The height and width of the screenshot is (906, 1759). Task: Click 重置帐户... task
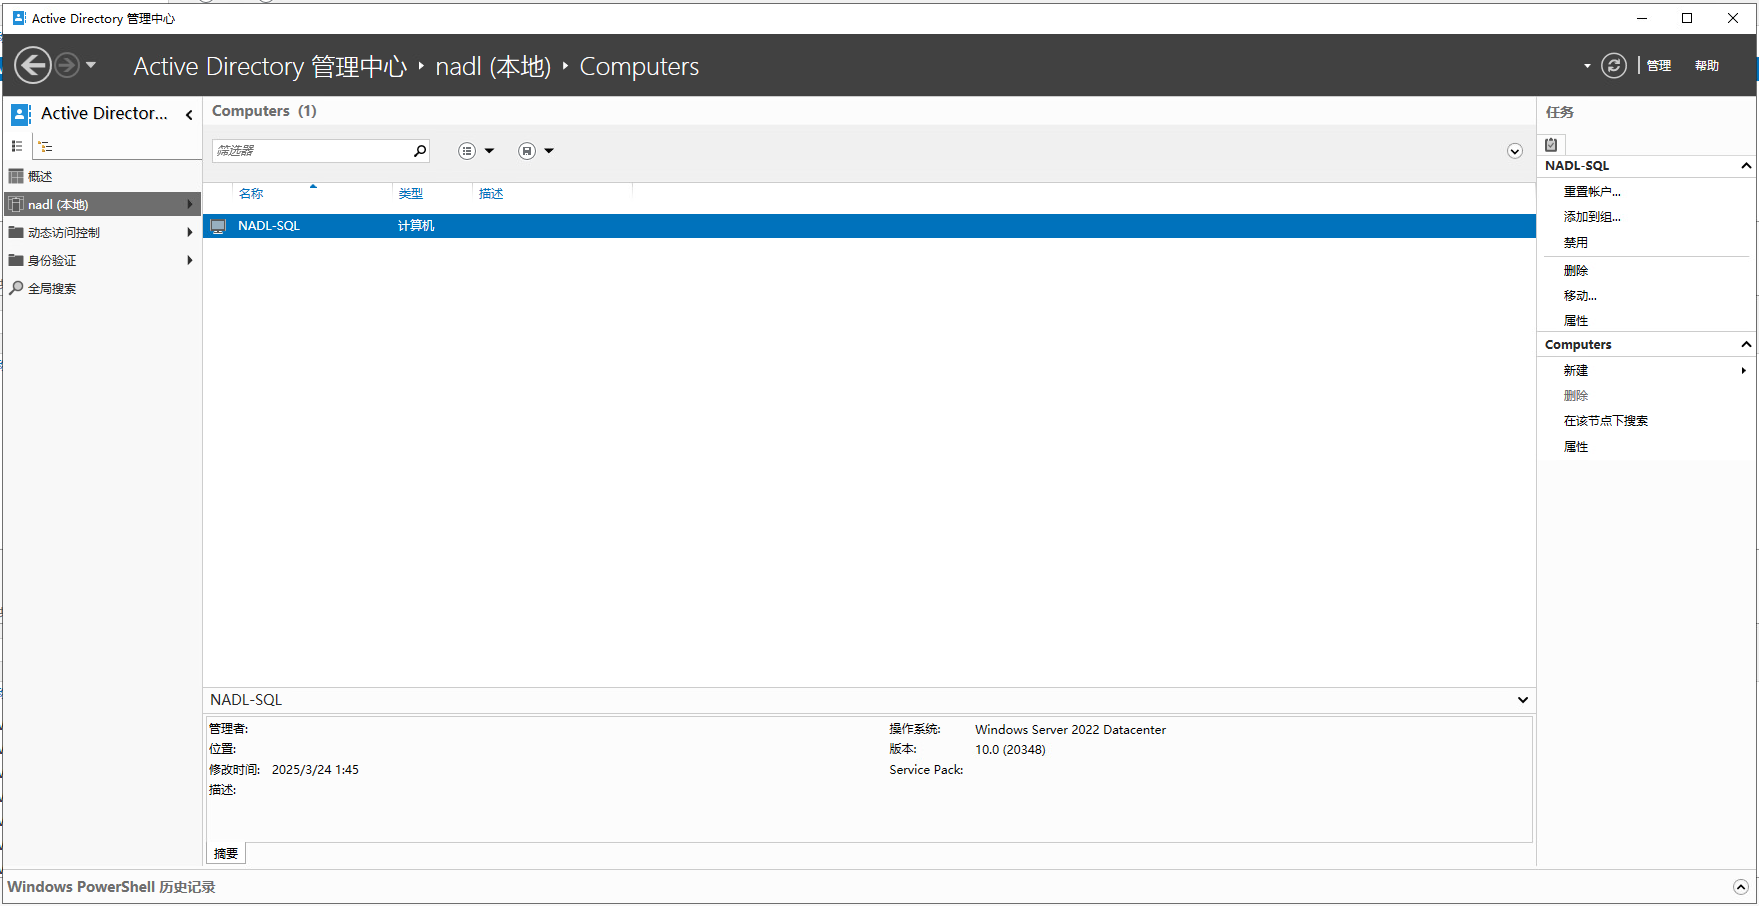click(x=1592, y=191)
